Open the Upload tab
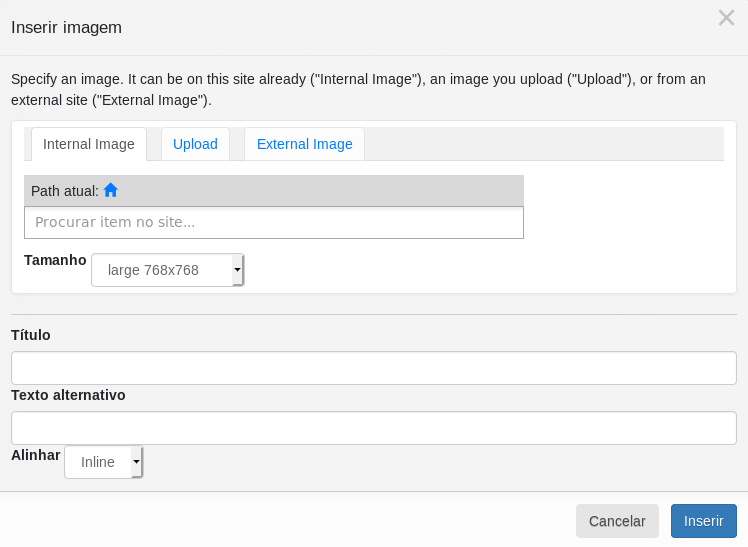This screenshot has width=748, height=547. point(195,144)
